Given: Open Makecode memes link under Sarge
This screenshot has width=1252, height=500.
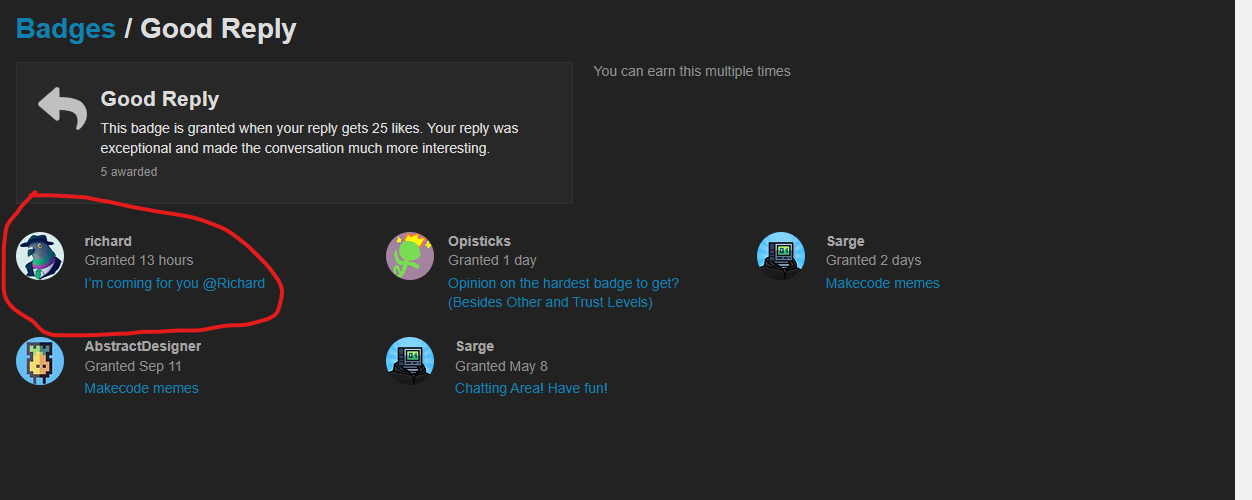Looking at the screenshot, I should 882,283.
